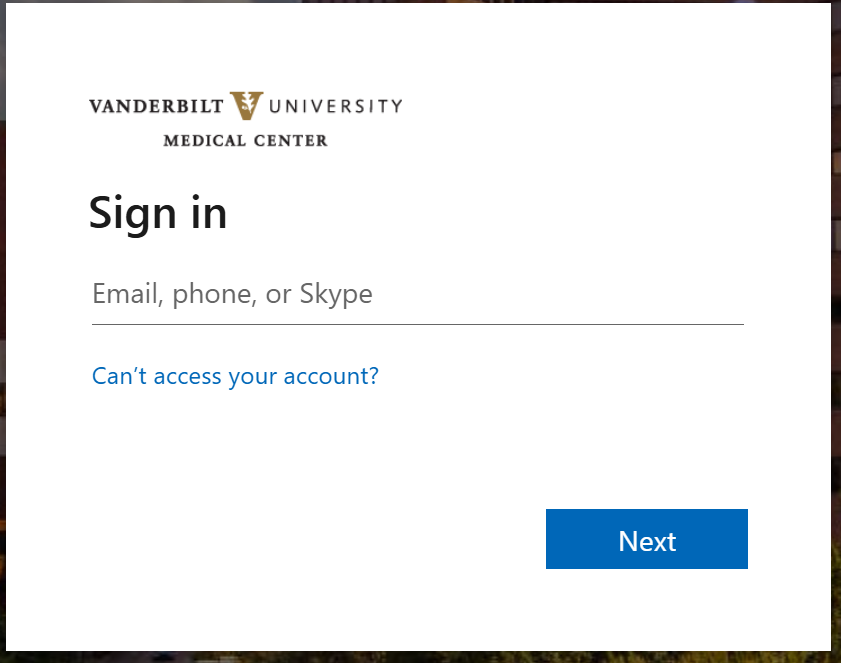Viewport: 841px width, 663px height.
Task: Activate the username text box
Action: (x=417, y=295)
